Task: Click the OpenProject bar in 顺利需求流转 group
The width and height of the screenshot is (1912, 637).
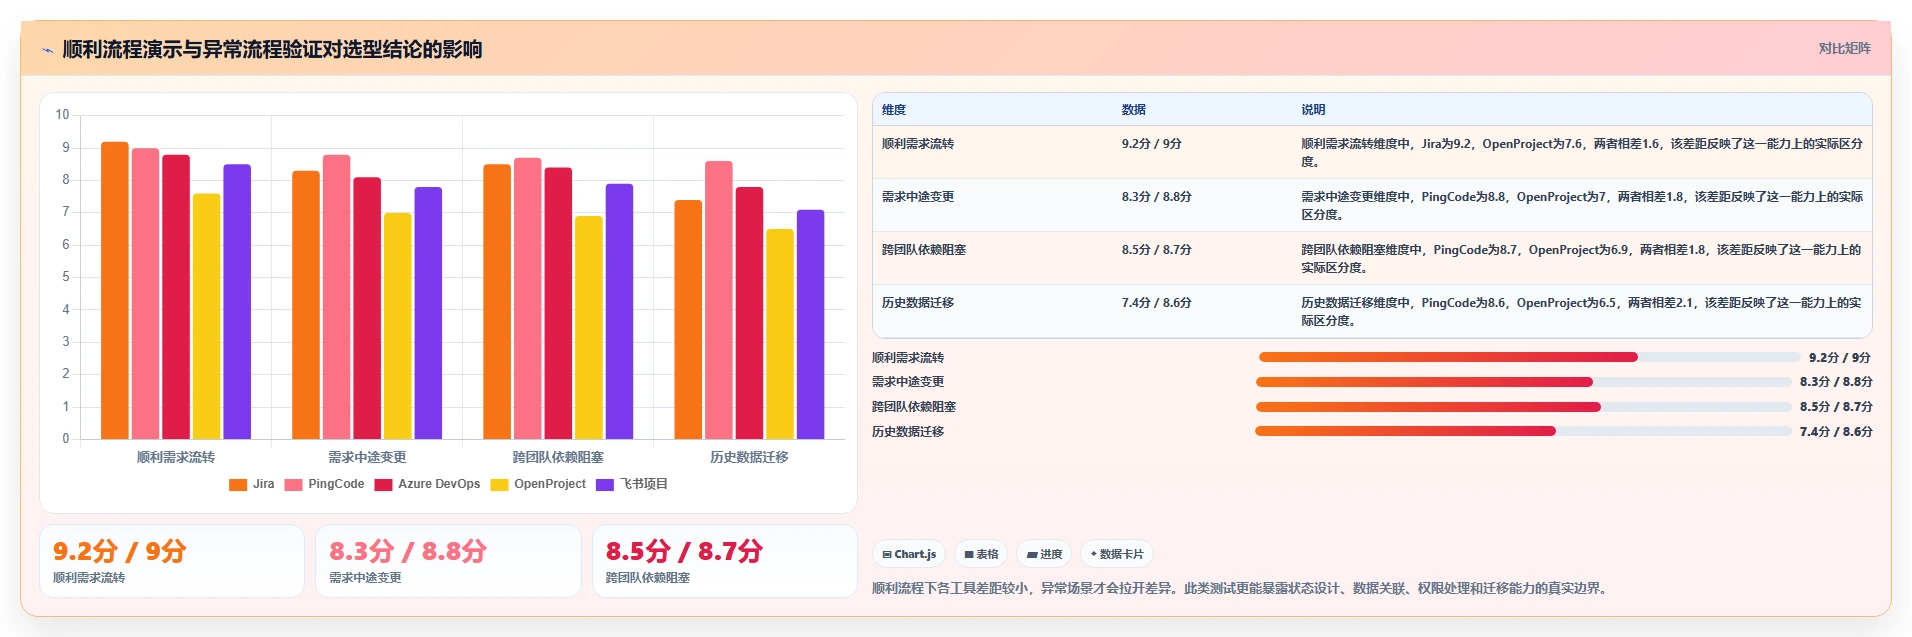Action: tap(207, 316)
